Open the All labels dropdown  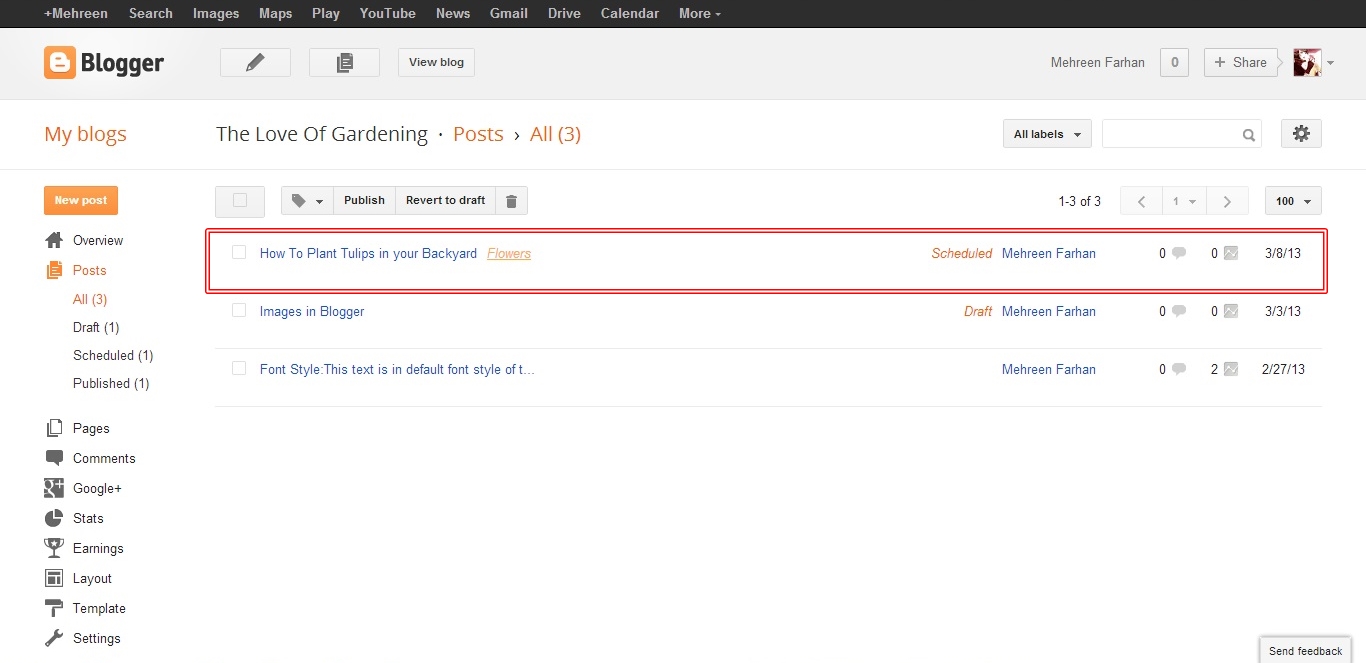click(1047, 134)
